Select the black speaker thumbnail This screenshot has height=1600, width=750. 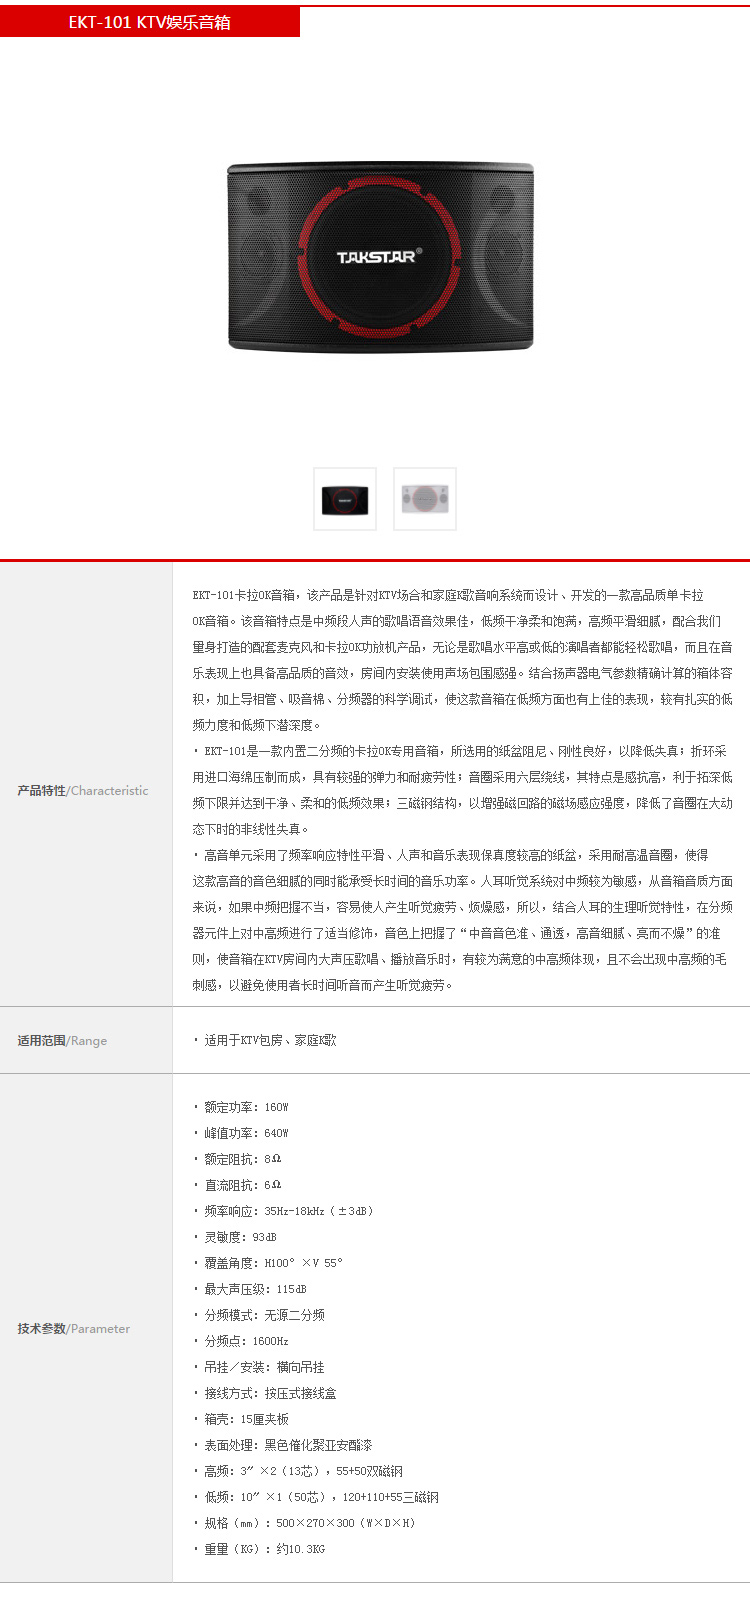point(345,498)
